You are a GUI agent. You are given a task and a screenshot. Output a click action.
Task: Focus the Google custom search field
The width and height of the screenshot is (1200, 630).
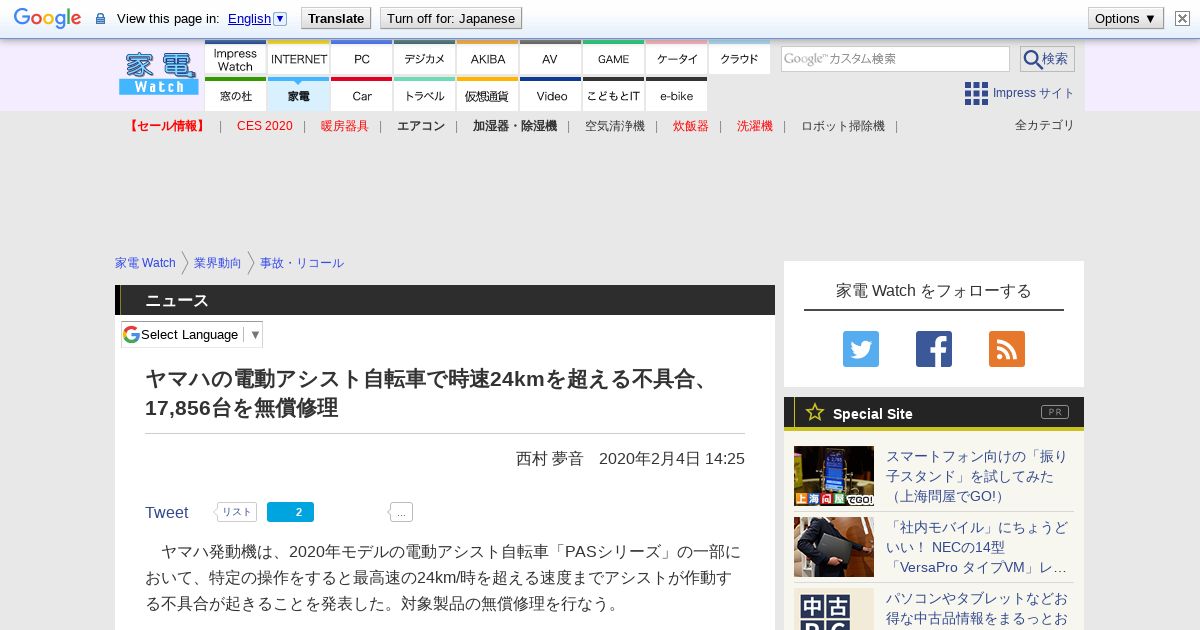coord(895,59)
